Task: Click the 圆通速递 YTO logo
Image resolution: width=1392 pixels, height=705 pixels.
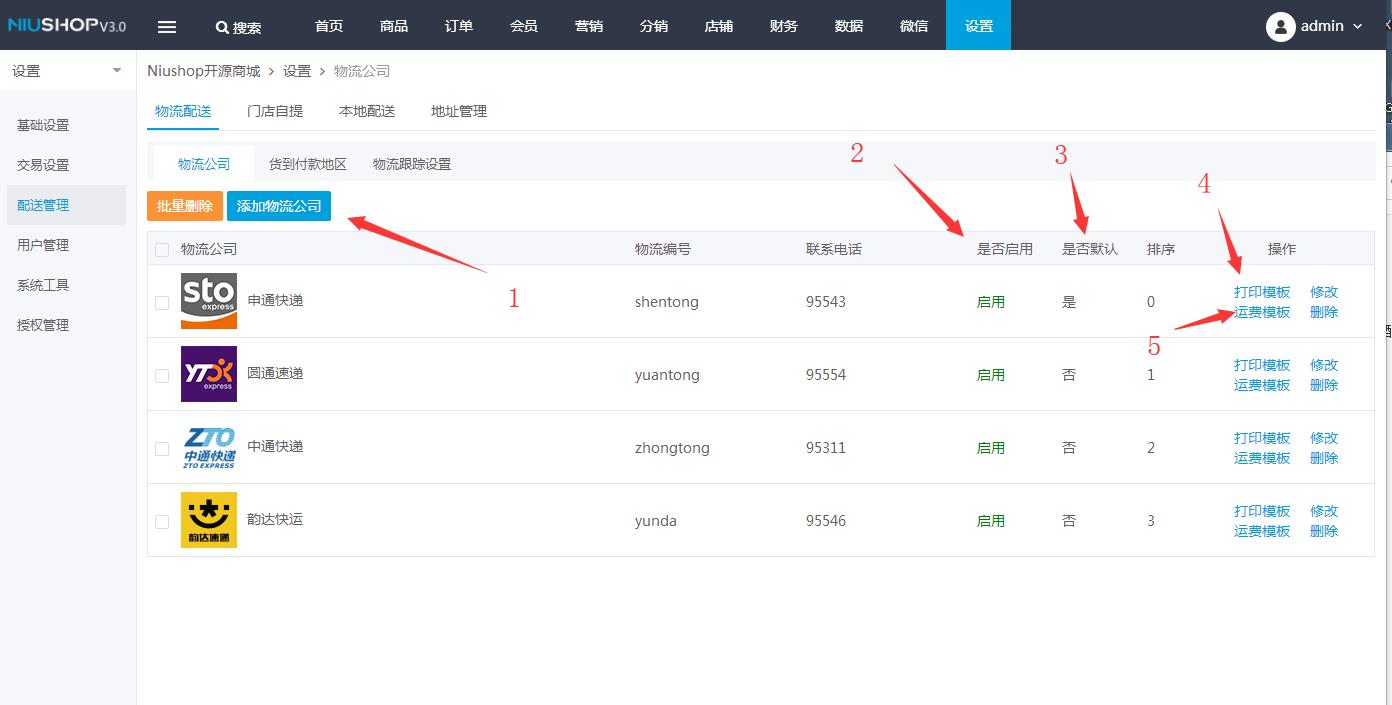Action: 208,373
